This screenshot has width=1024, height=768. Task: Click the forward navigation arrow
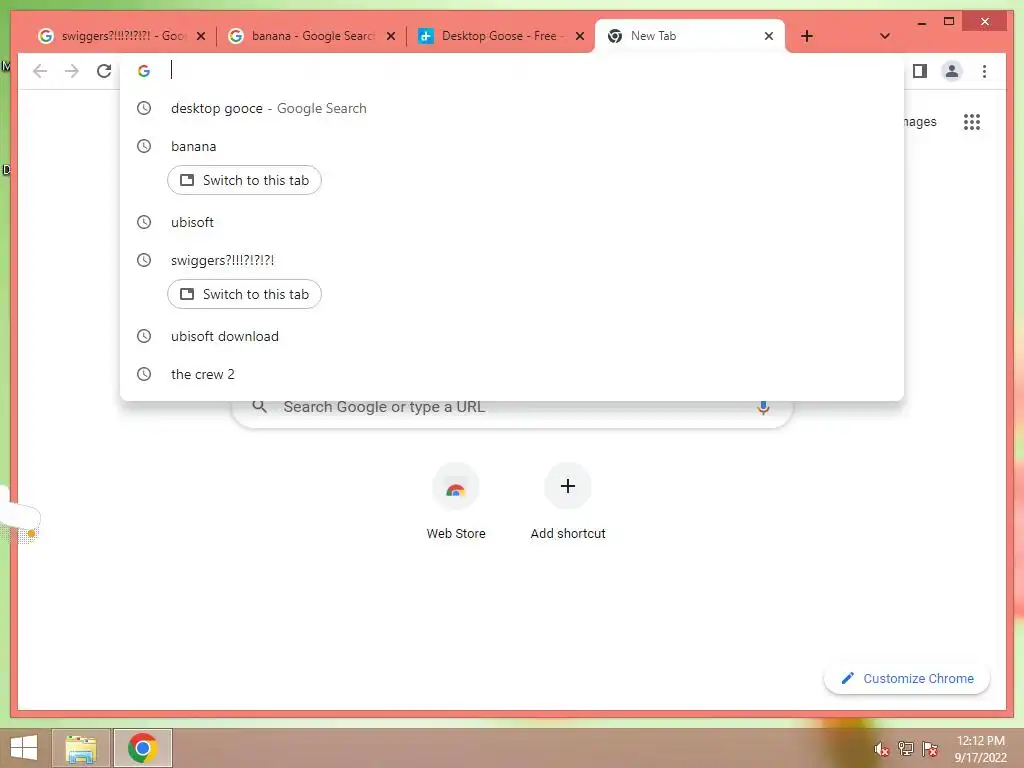click(72, 71)
